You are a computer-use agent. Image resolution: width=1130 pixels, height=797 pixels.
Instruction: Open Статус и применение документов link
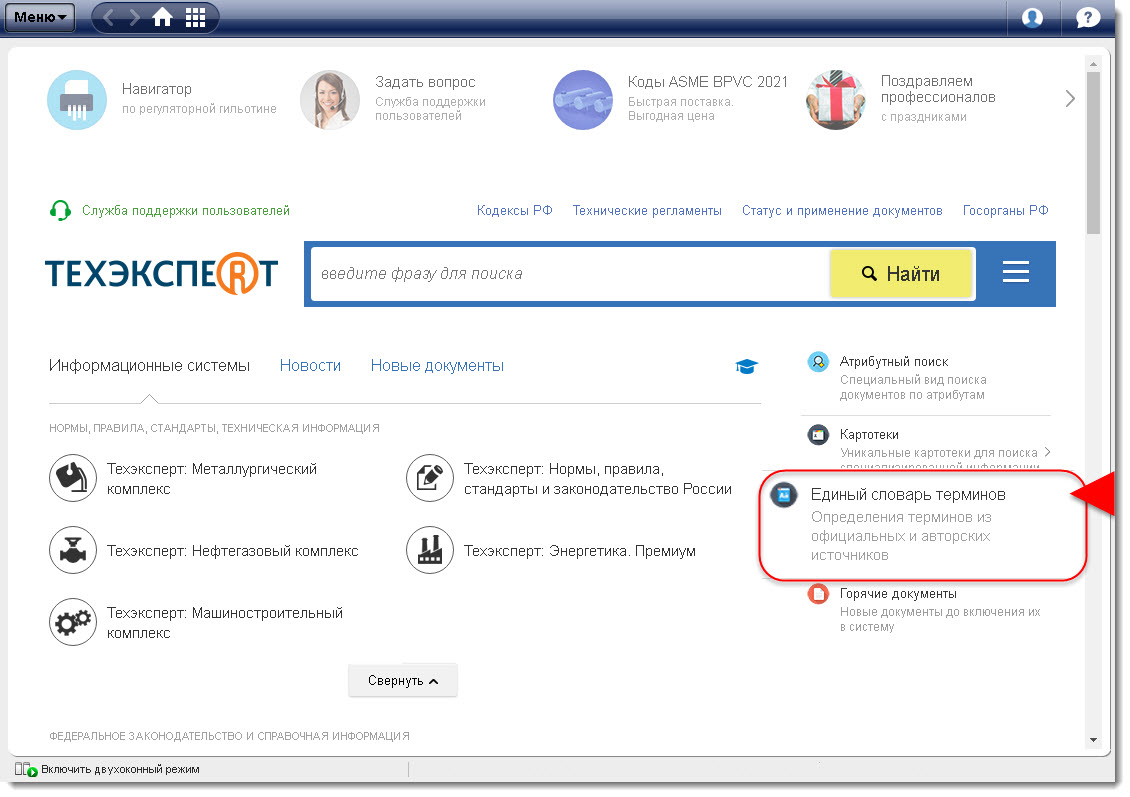pos(842,210)
